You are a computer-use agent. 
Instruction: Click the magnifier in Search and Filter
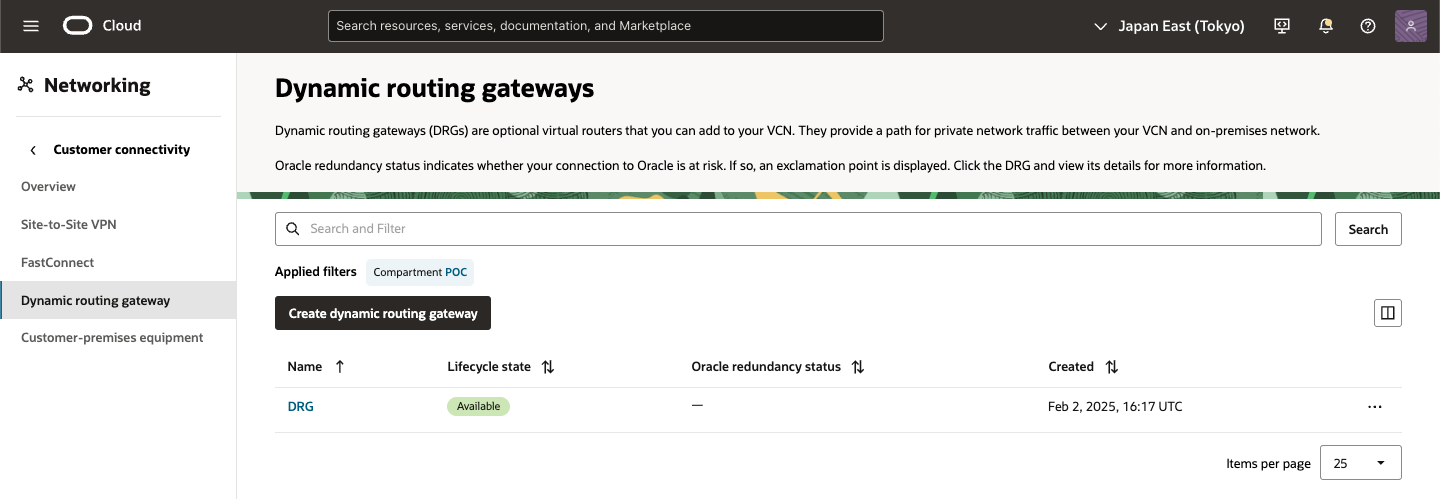click(x=293, y=229)
